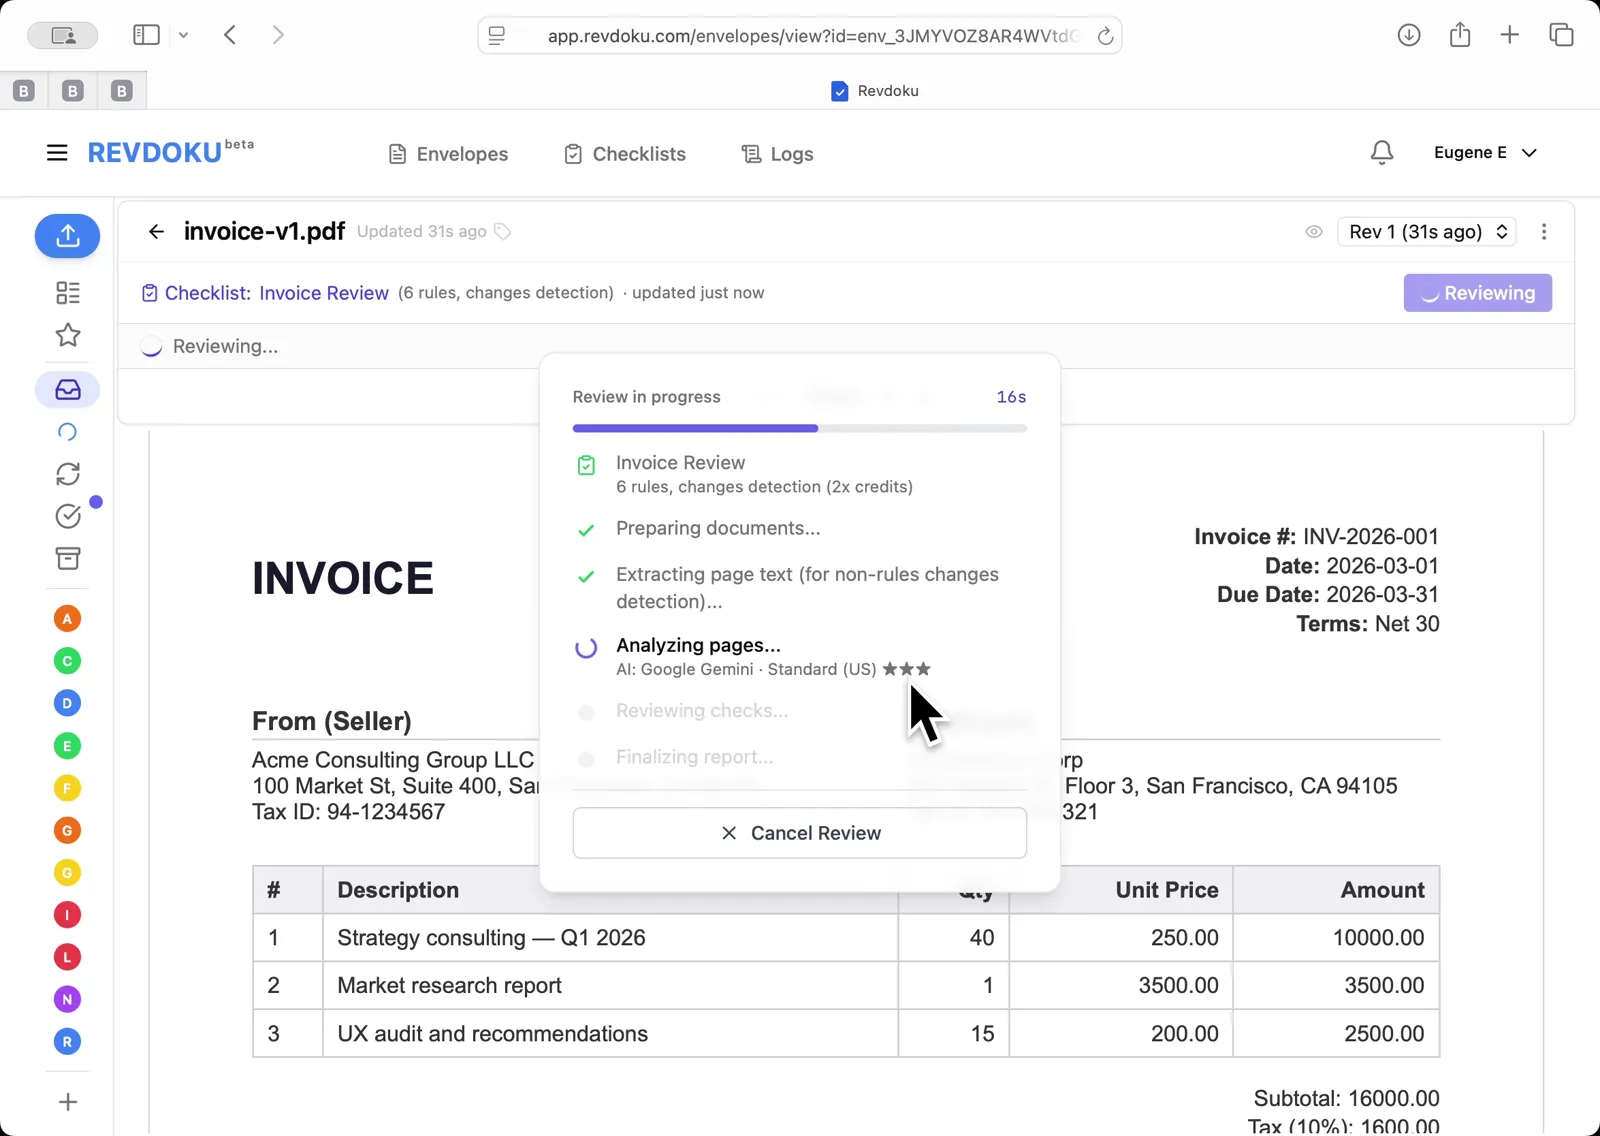Open the upload envelope button in sidebar

[67, 236]
